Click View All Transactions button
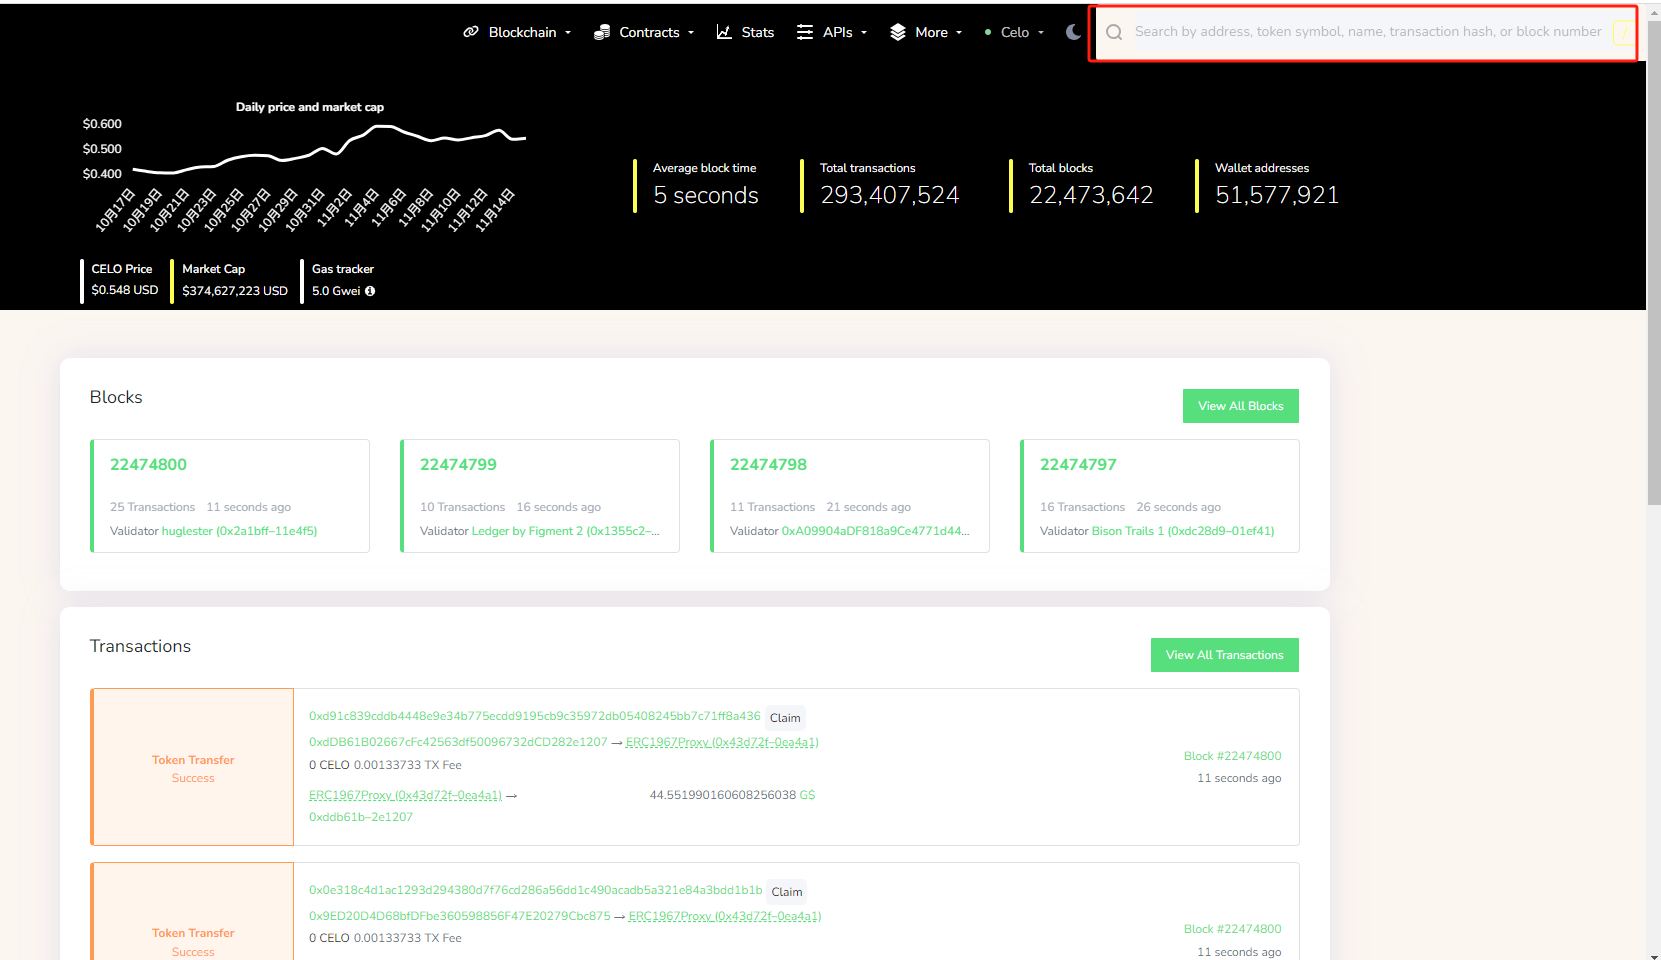 [x=1224, y=655]
